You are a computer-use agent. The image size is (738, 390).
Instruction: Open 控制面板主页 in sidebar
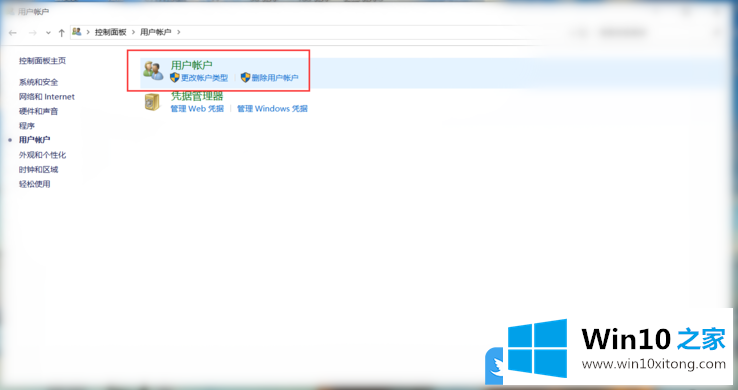(x=42, y=61)
